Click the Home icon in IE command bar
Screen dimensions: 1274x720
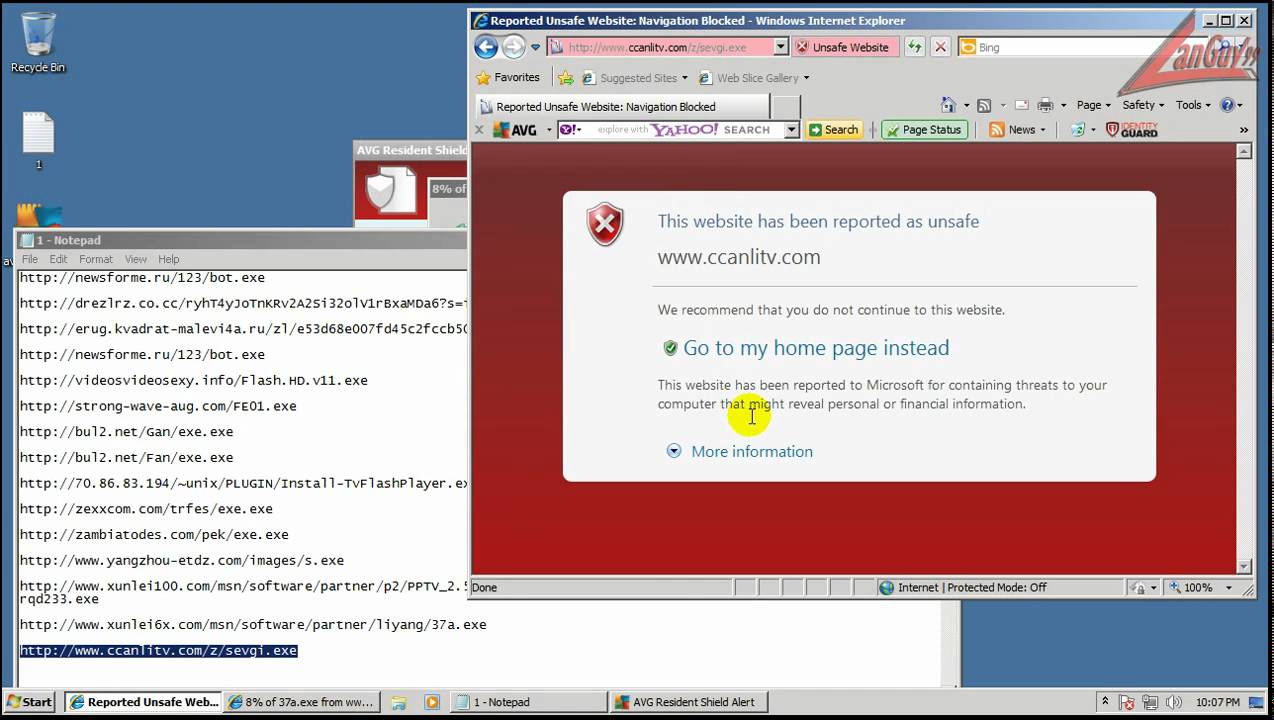[948, 105]
